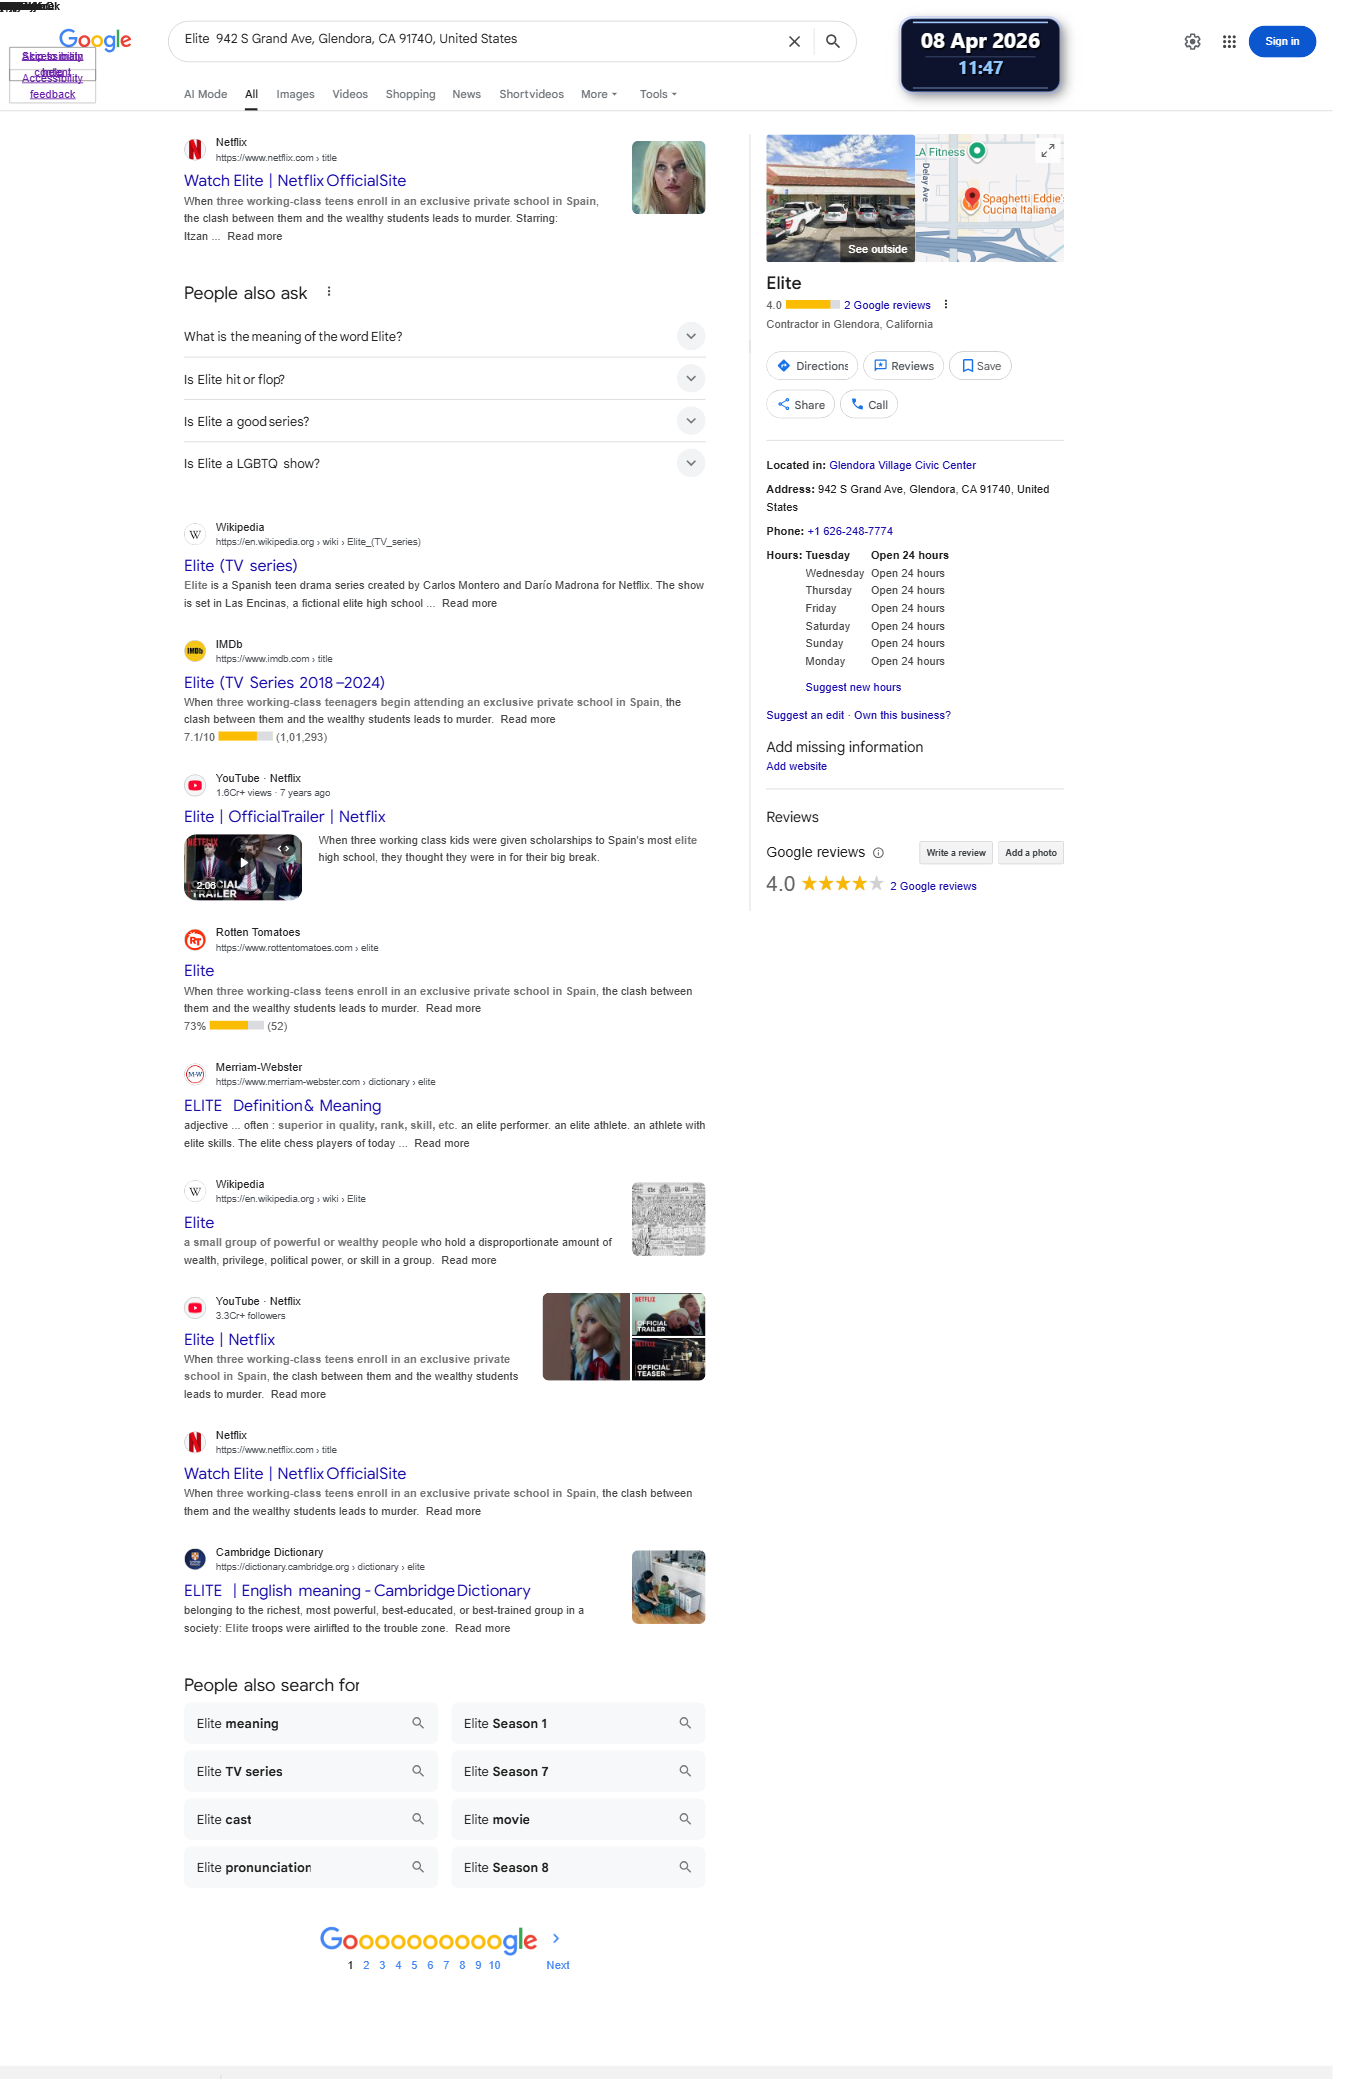Open the three-dot menu beside 2 Google reviews
Viewport: 1348px width, 2079px height.
click(946, 305)
